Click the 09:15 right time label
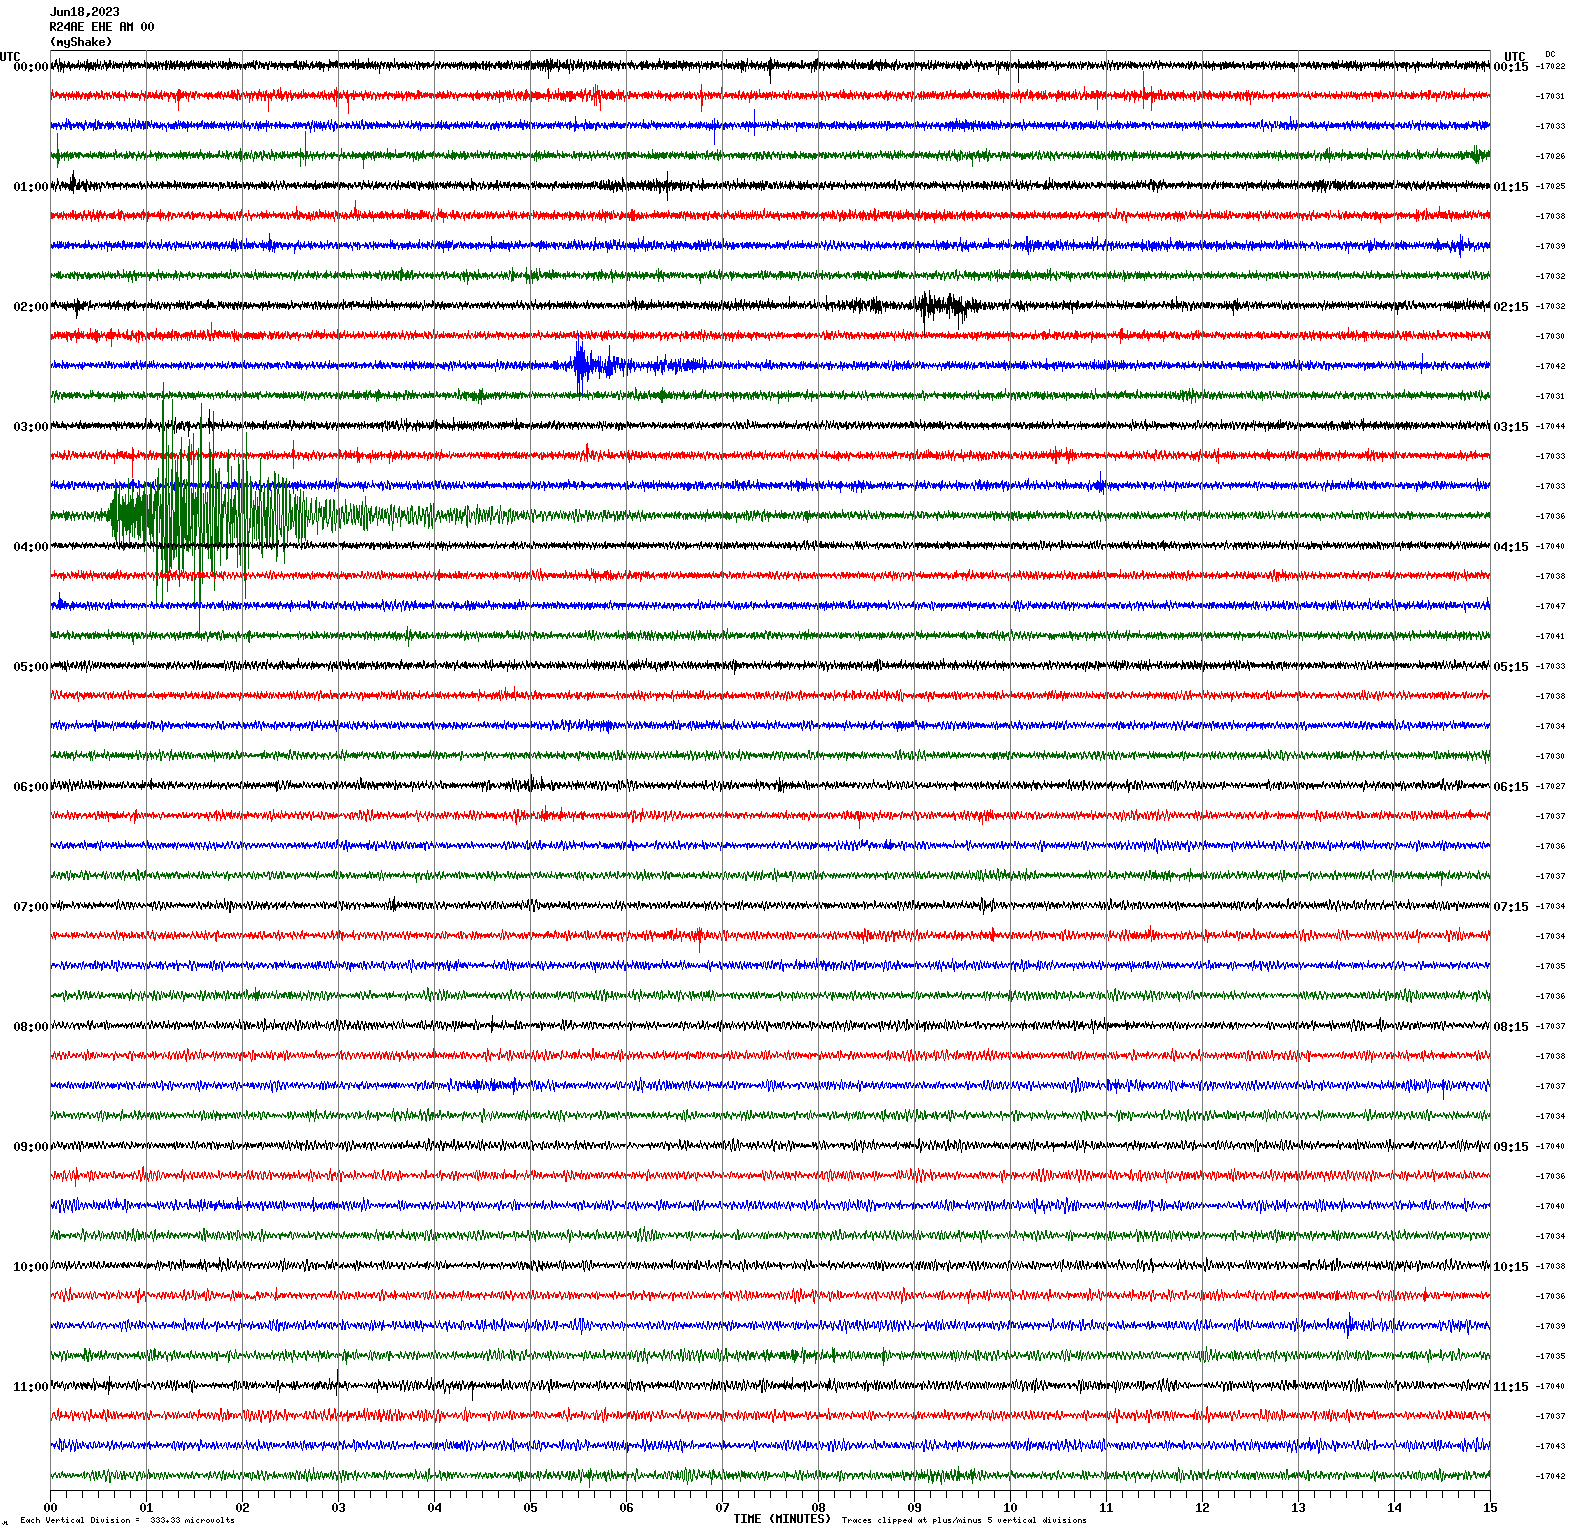Viewport: 1570px width, 1534px height. click(x=1511, y=1147)
